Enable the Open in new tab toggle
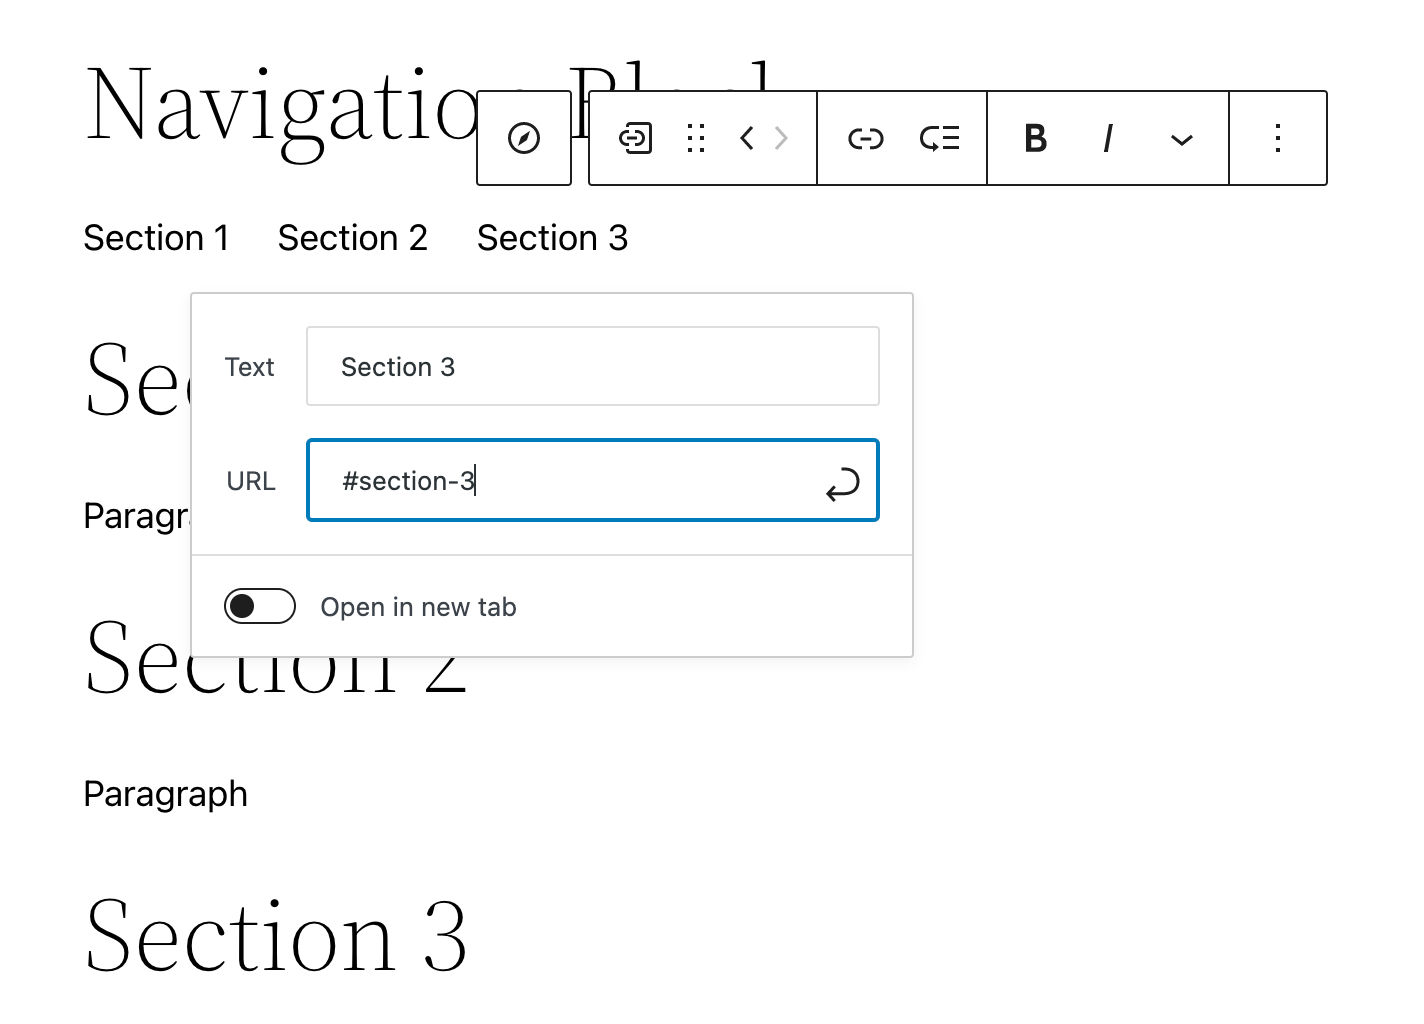1424x1024 pixels. [260, 606]
